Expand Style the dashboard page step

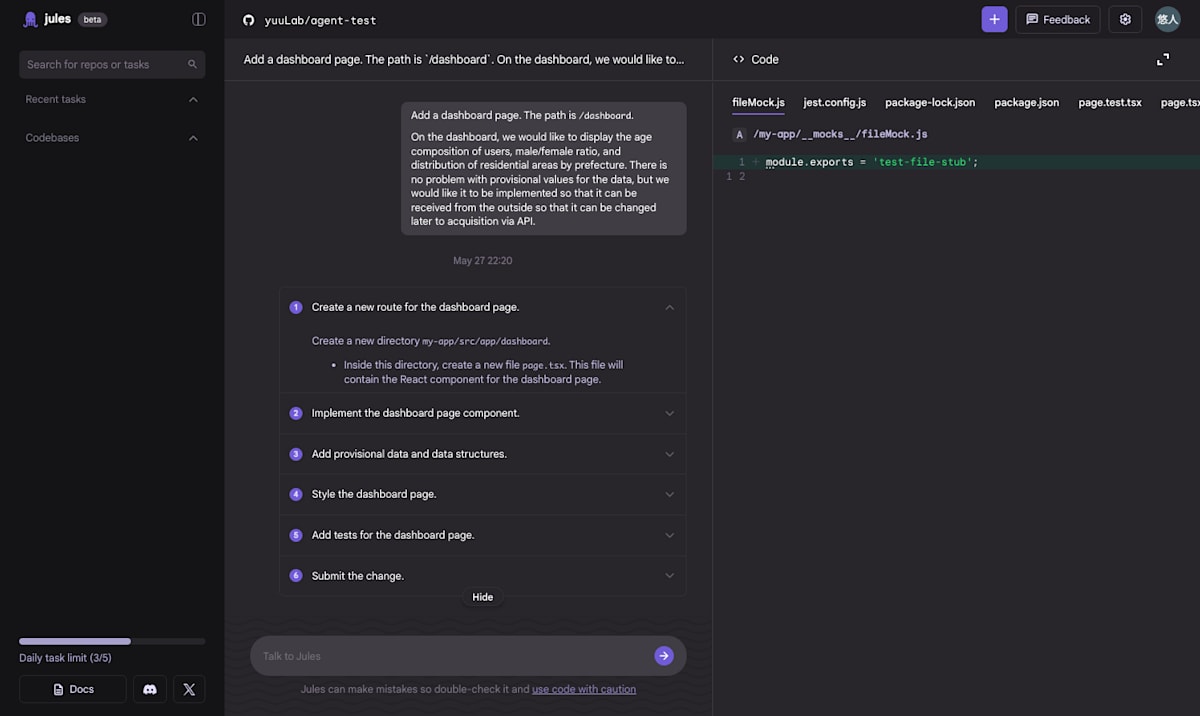click(x=670, y=494)
